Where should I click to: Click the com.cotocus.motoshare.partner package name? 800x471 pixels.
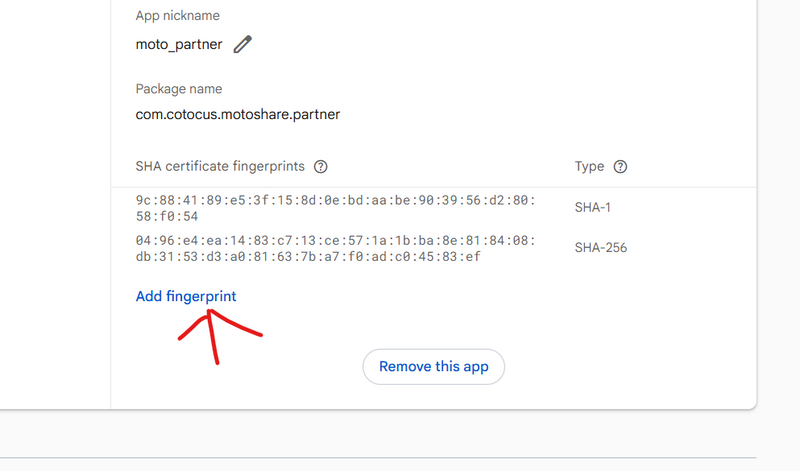(238, 114)
